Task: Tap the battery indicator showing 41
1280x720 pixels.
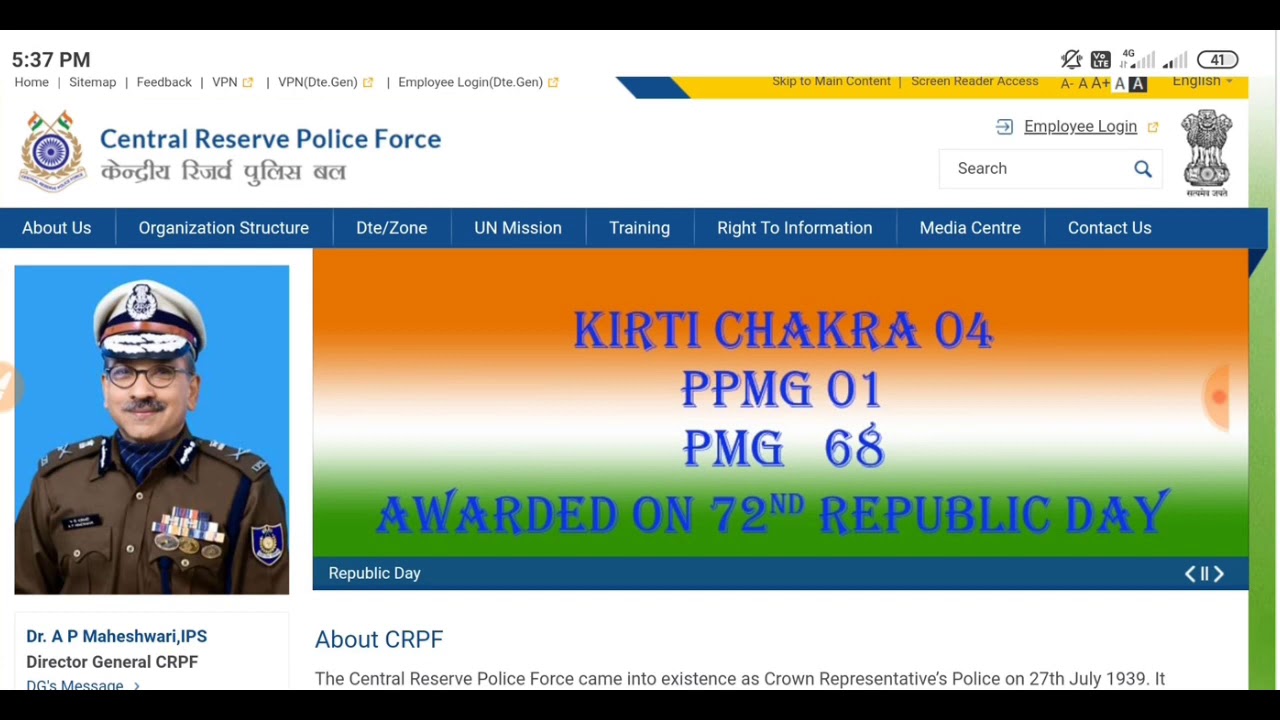Action: (1217, 60)
